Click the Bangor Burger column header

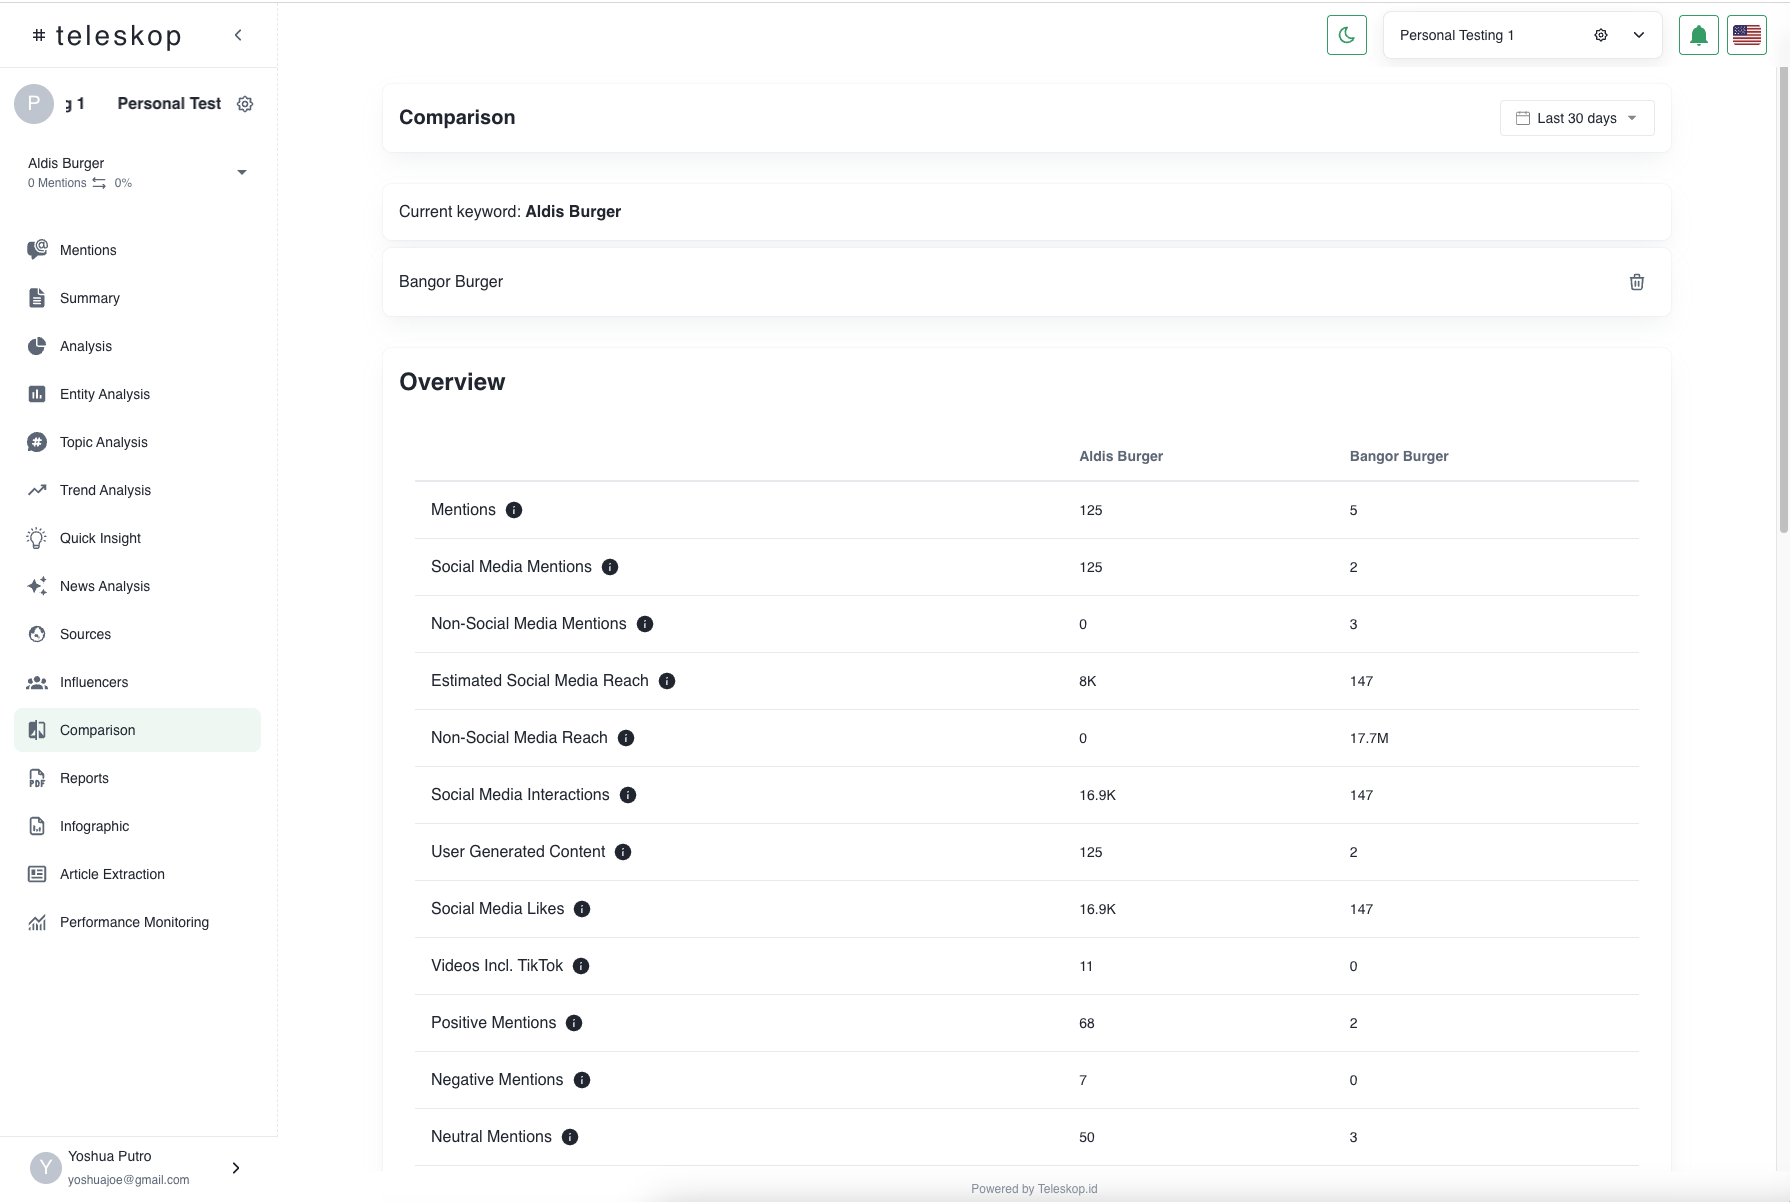coord(1399,456)
